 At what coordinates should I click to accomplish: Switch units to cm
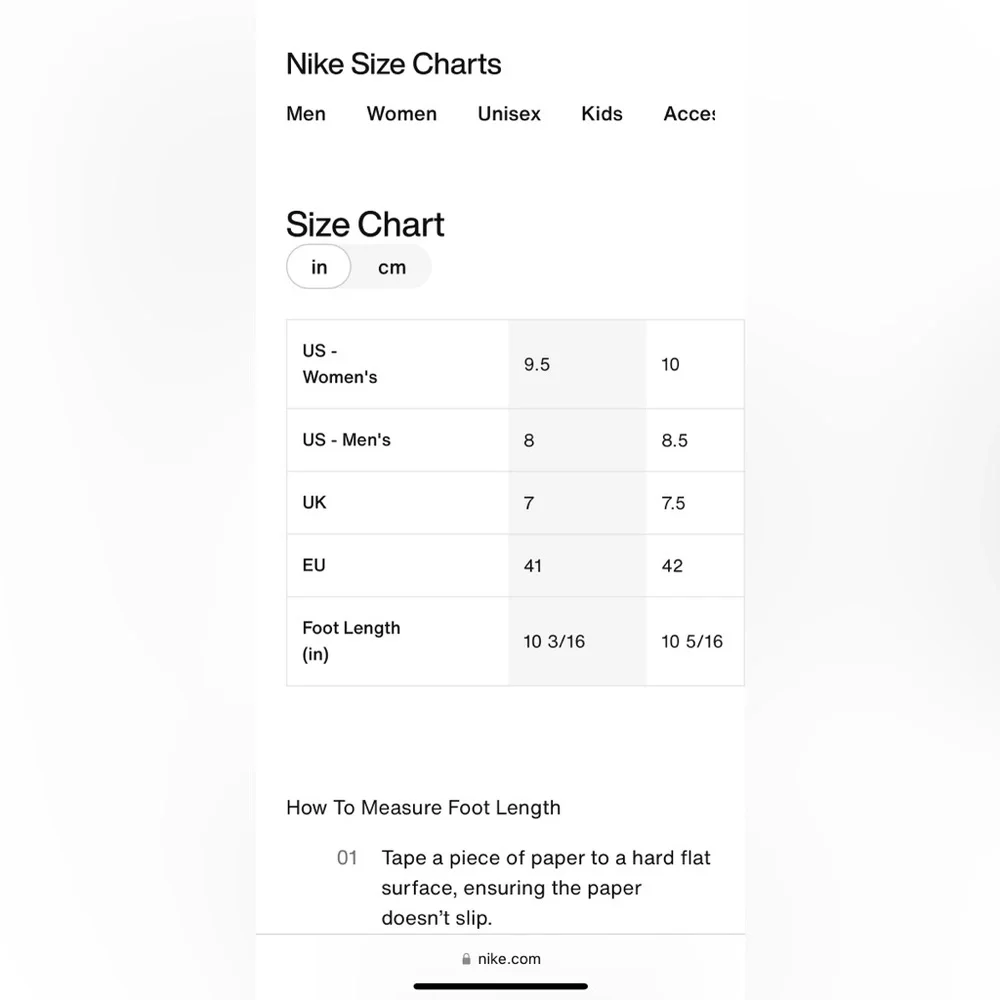392,267
